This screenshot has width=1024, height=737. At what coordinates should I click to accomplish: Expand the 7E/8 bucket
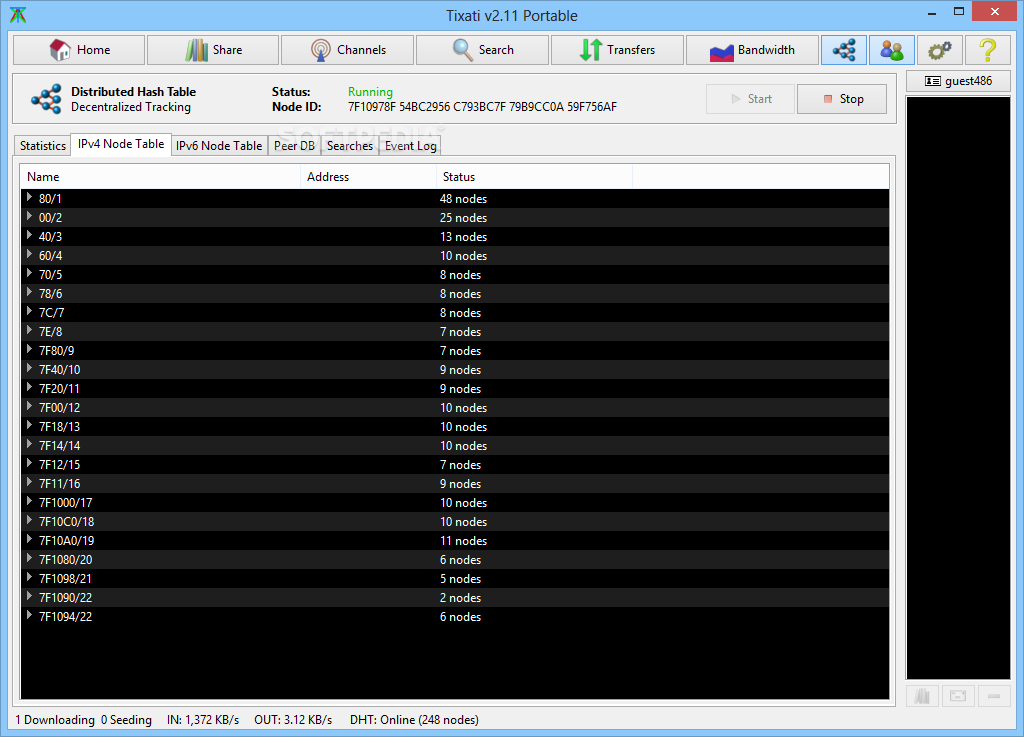tap(29, 330)
